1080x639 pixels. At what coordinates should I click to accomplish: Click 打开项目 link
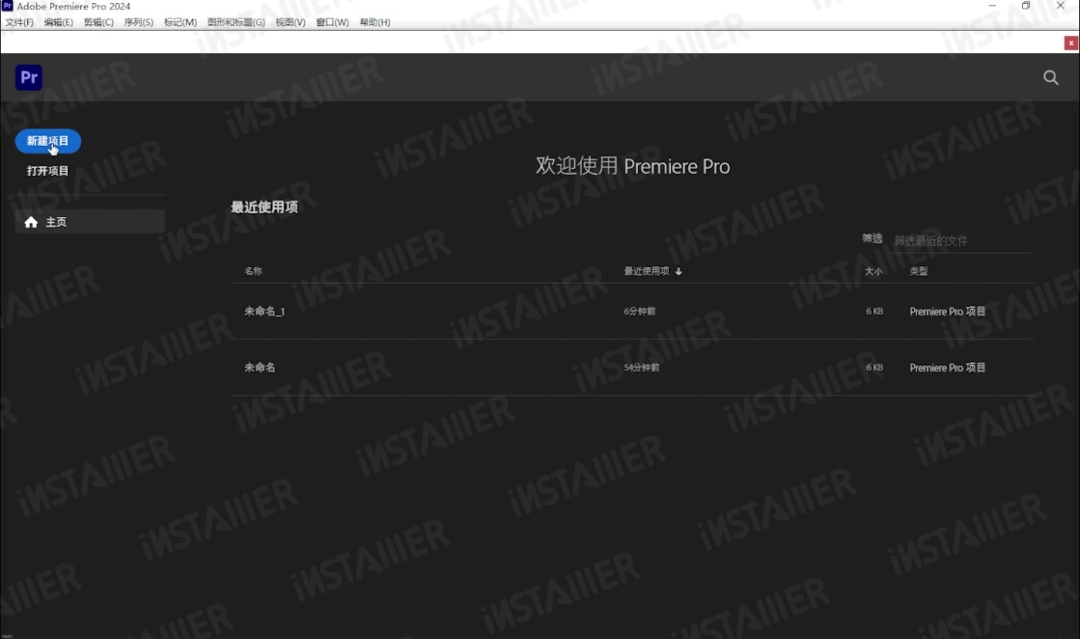(x=48, y=171)
